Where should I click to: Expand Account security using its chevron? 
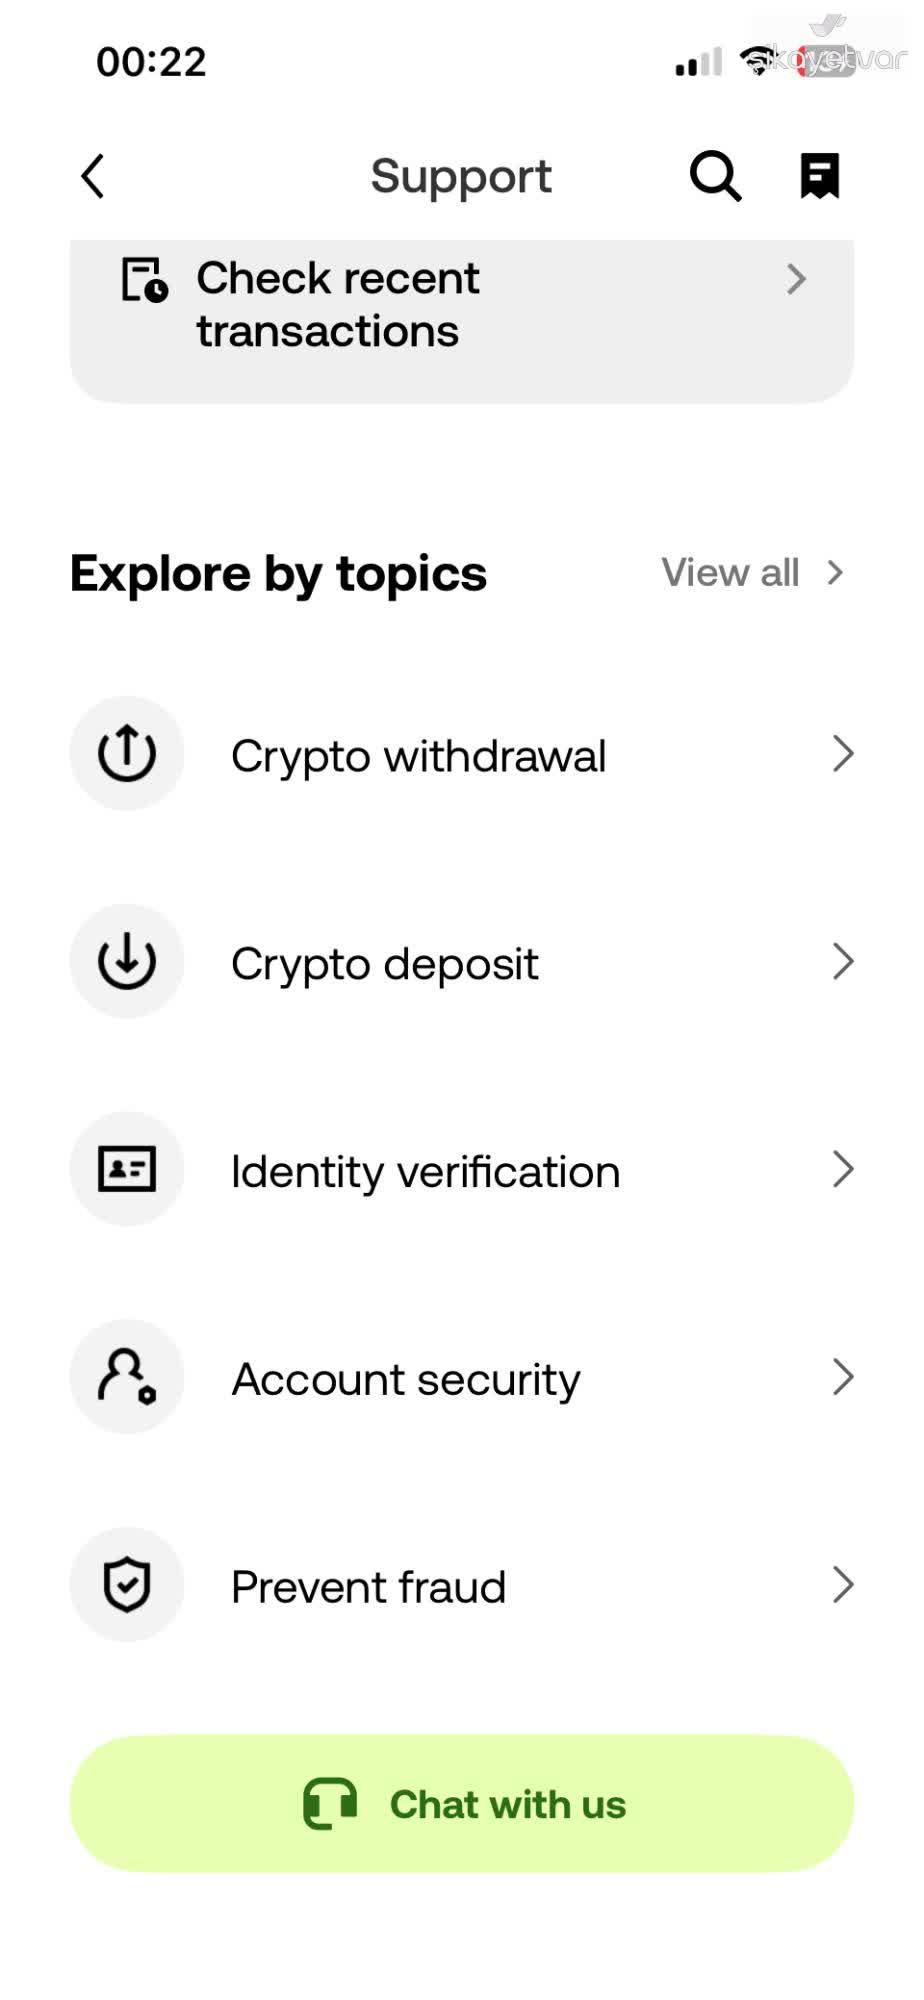tap(843, 1377)
